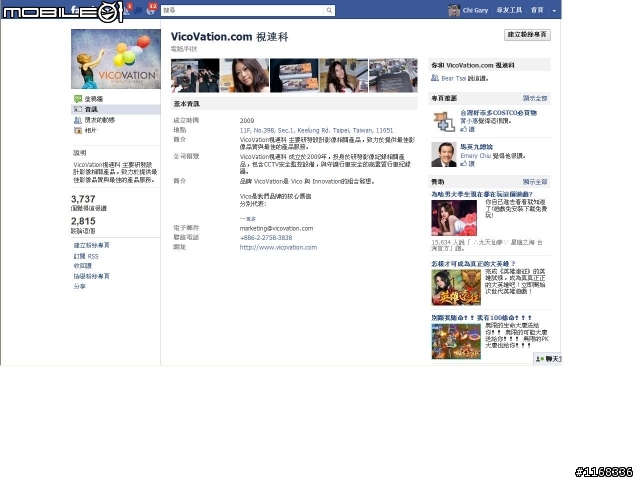Click the 2,815 talking about count
The height and width of the screenshot is (480, 640).
(83, 221)
